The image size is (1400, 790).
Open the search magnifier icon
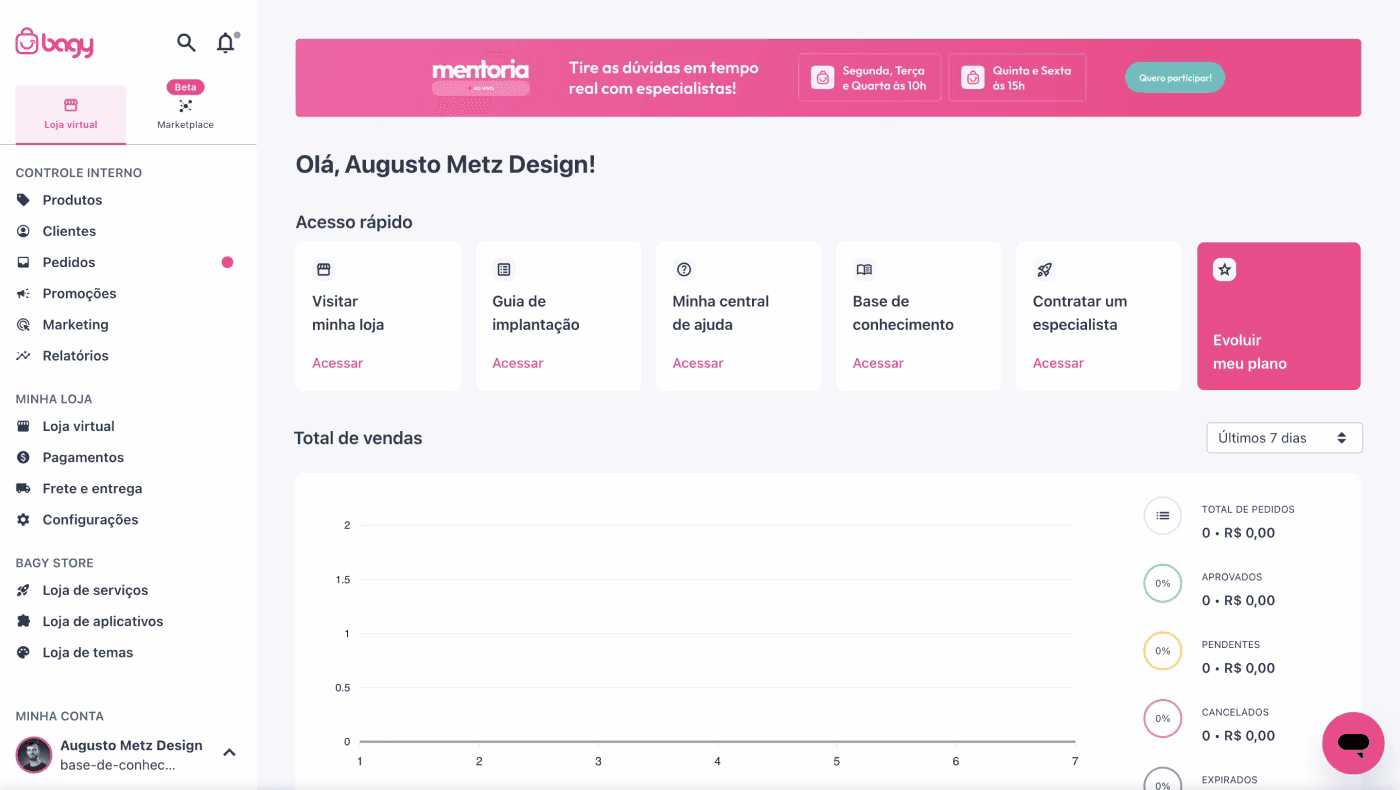click(x=186, y=42)
